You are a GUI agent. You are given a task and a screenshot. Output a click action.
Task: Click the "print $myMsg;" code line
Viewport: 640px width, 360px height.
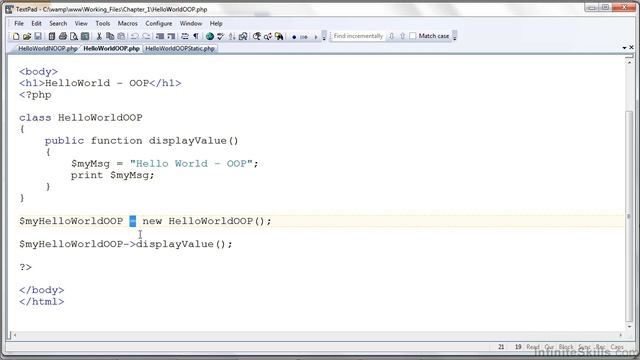[x=112, y=176]
